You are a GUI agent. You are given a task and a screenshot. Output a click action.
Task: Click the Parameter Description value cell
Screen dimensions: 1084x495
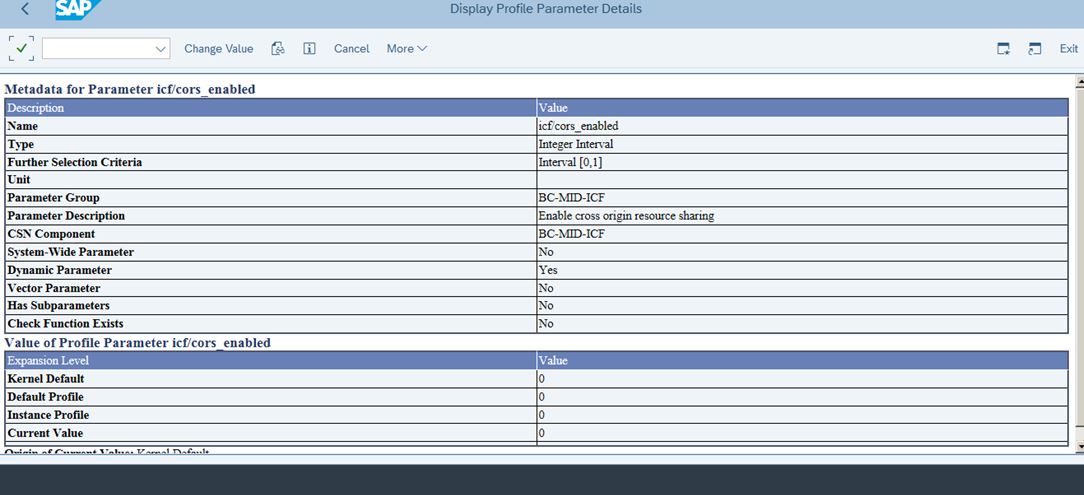(x=626, y=216)
